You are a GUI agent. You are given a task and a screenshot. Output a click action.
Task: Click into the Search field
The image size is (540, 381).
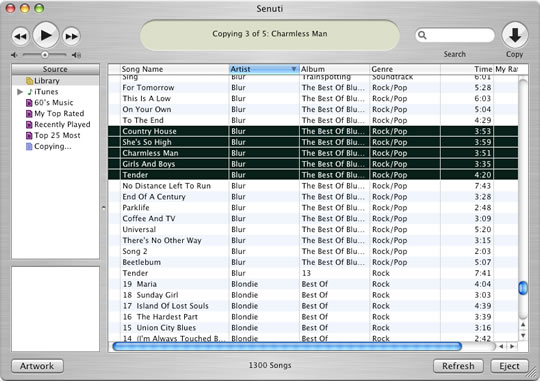click(455, 35)
